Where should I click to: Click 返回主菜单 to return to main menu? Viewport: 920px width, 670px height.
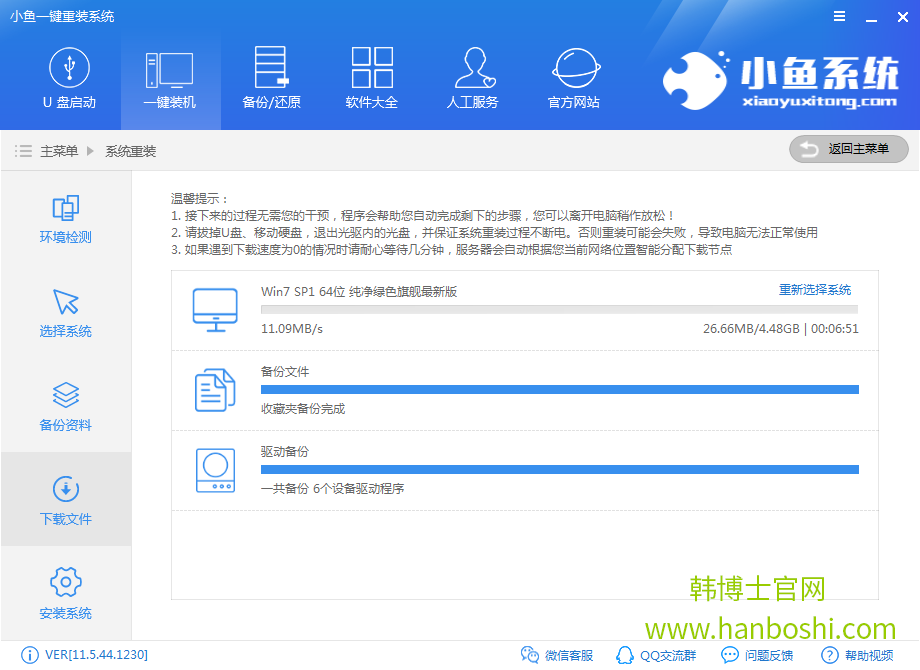pos(847,149)
